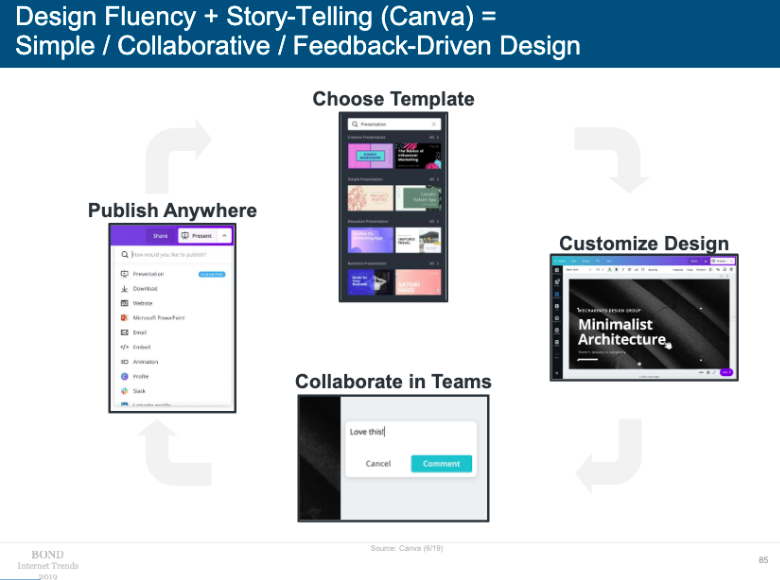Image resolution: width=780 pixels, height=580 pixels.
Task: Click the purple Share button
Action: tap(160, 236)
